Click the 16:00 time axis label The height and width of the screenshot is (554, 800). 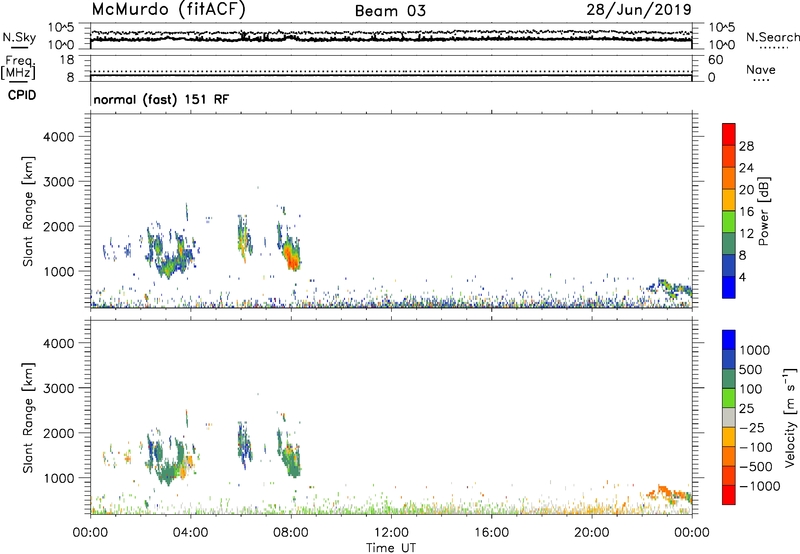point(491,533)
